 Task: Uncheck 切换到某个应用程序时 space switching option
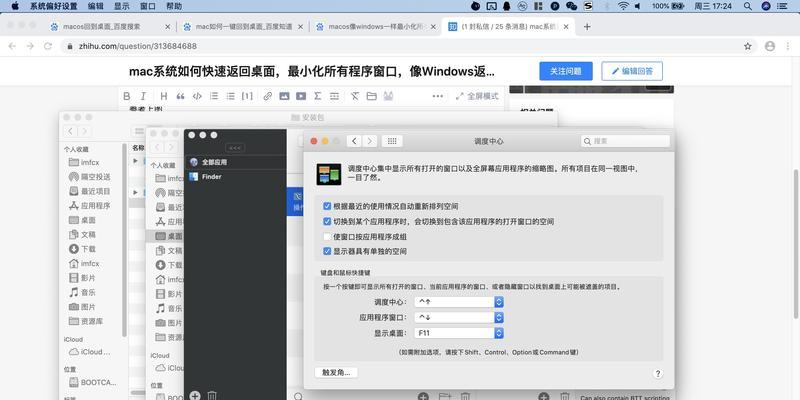pos(327,221)
